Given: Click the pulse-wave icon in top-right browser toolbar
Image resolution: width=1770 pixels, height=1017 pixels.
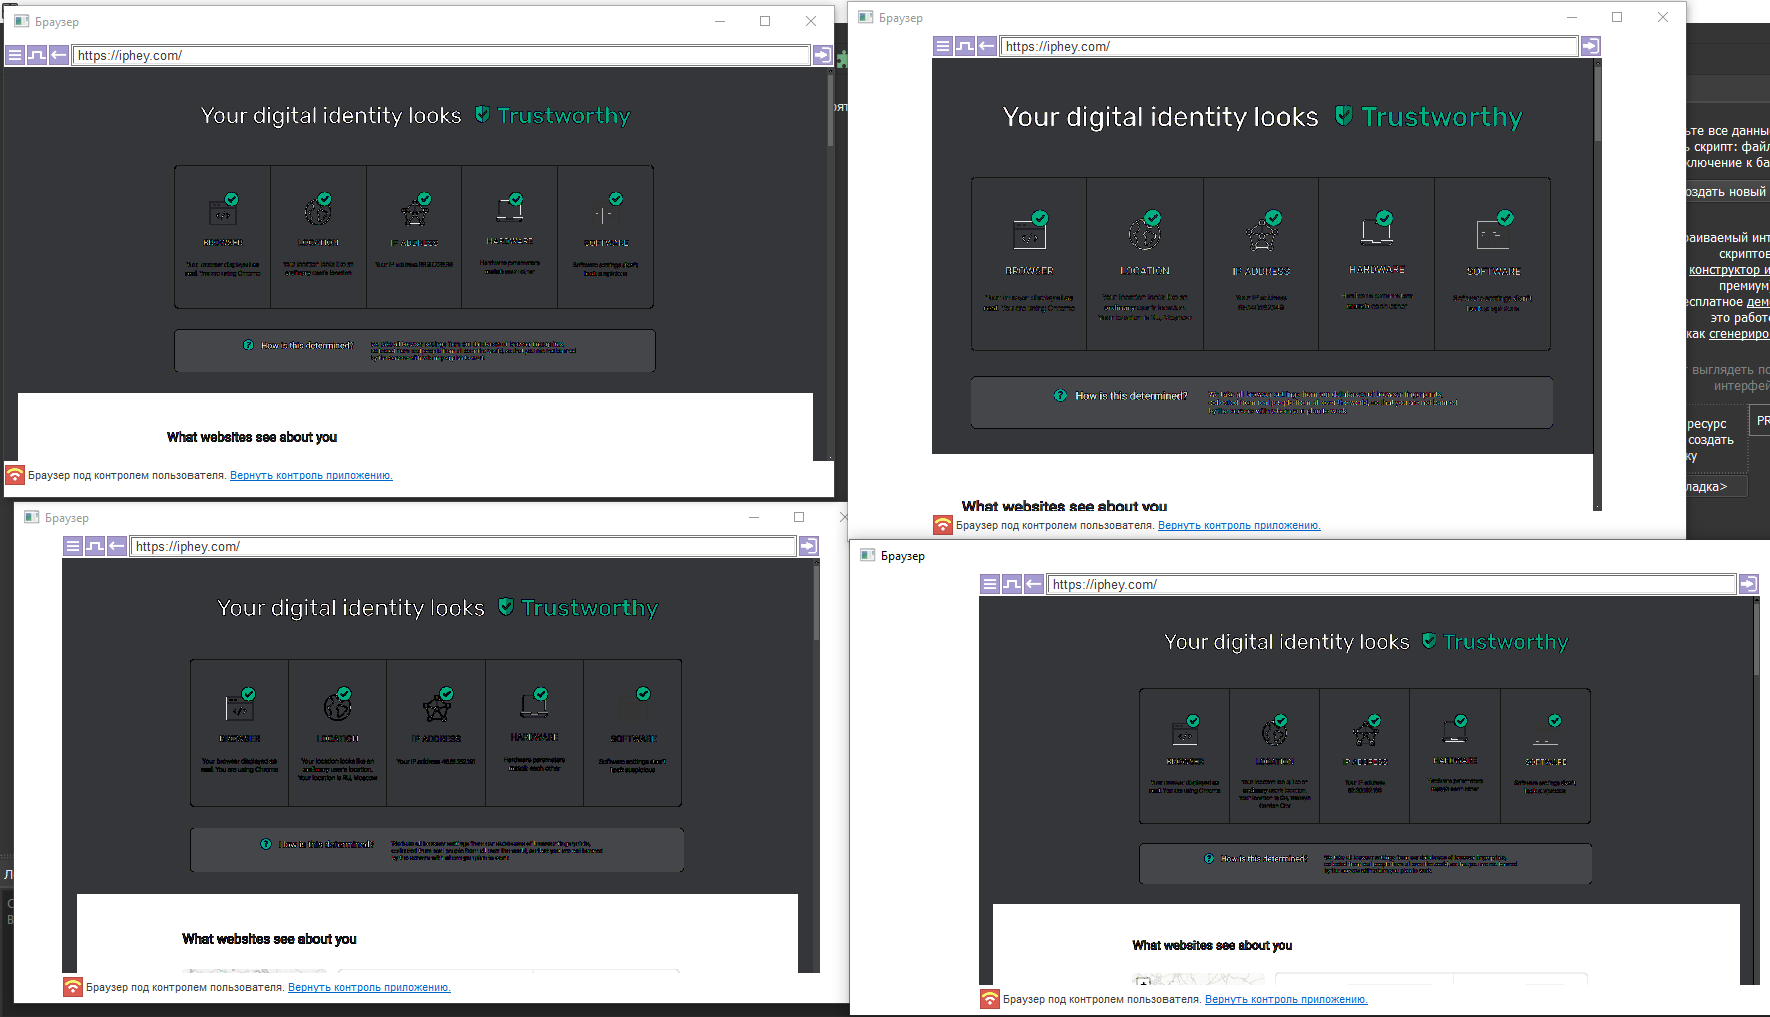Looking at the screenshot, I should 965,46.
